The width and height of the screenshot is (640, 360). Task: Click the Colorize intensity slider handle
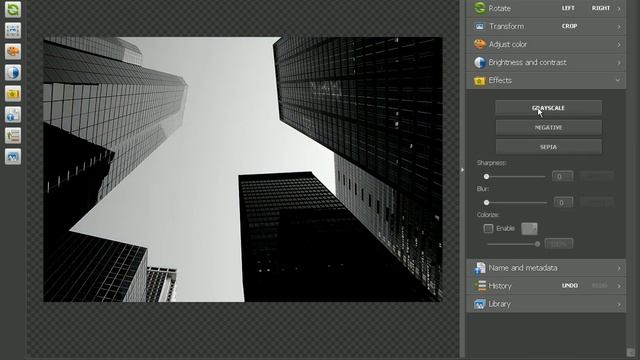[x=537, y=244]
